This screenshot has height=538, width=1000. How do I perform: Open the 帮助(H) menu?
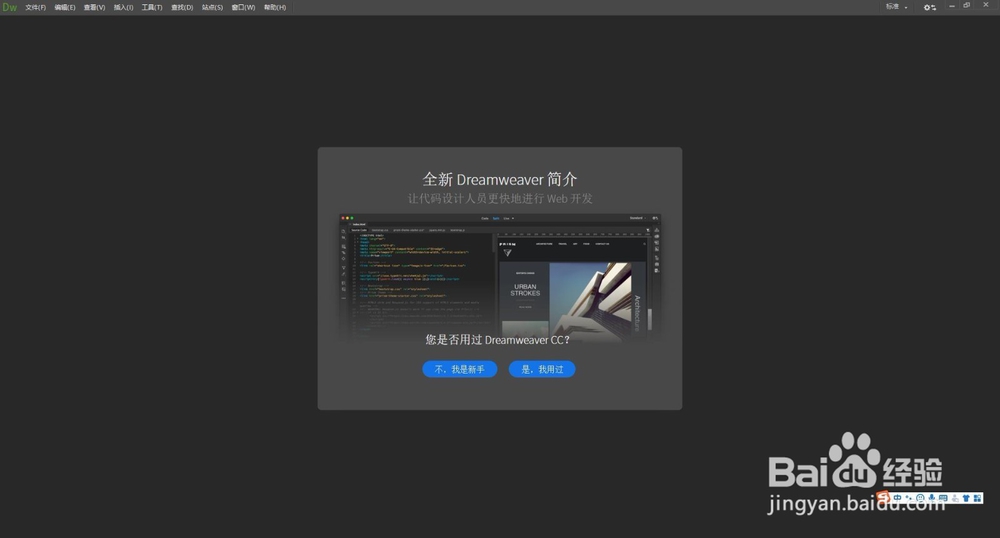(275, 8)
